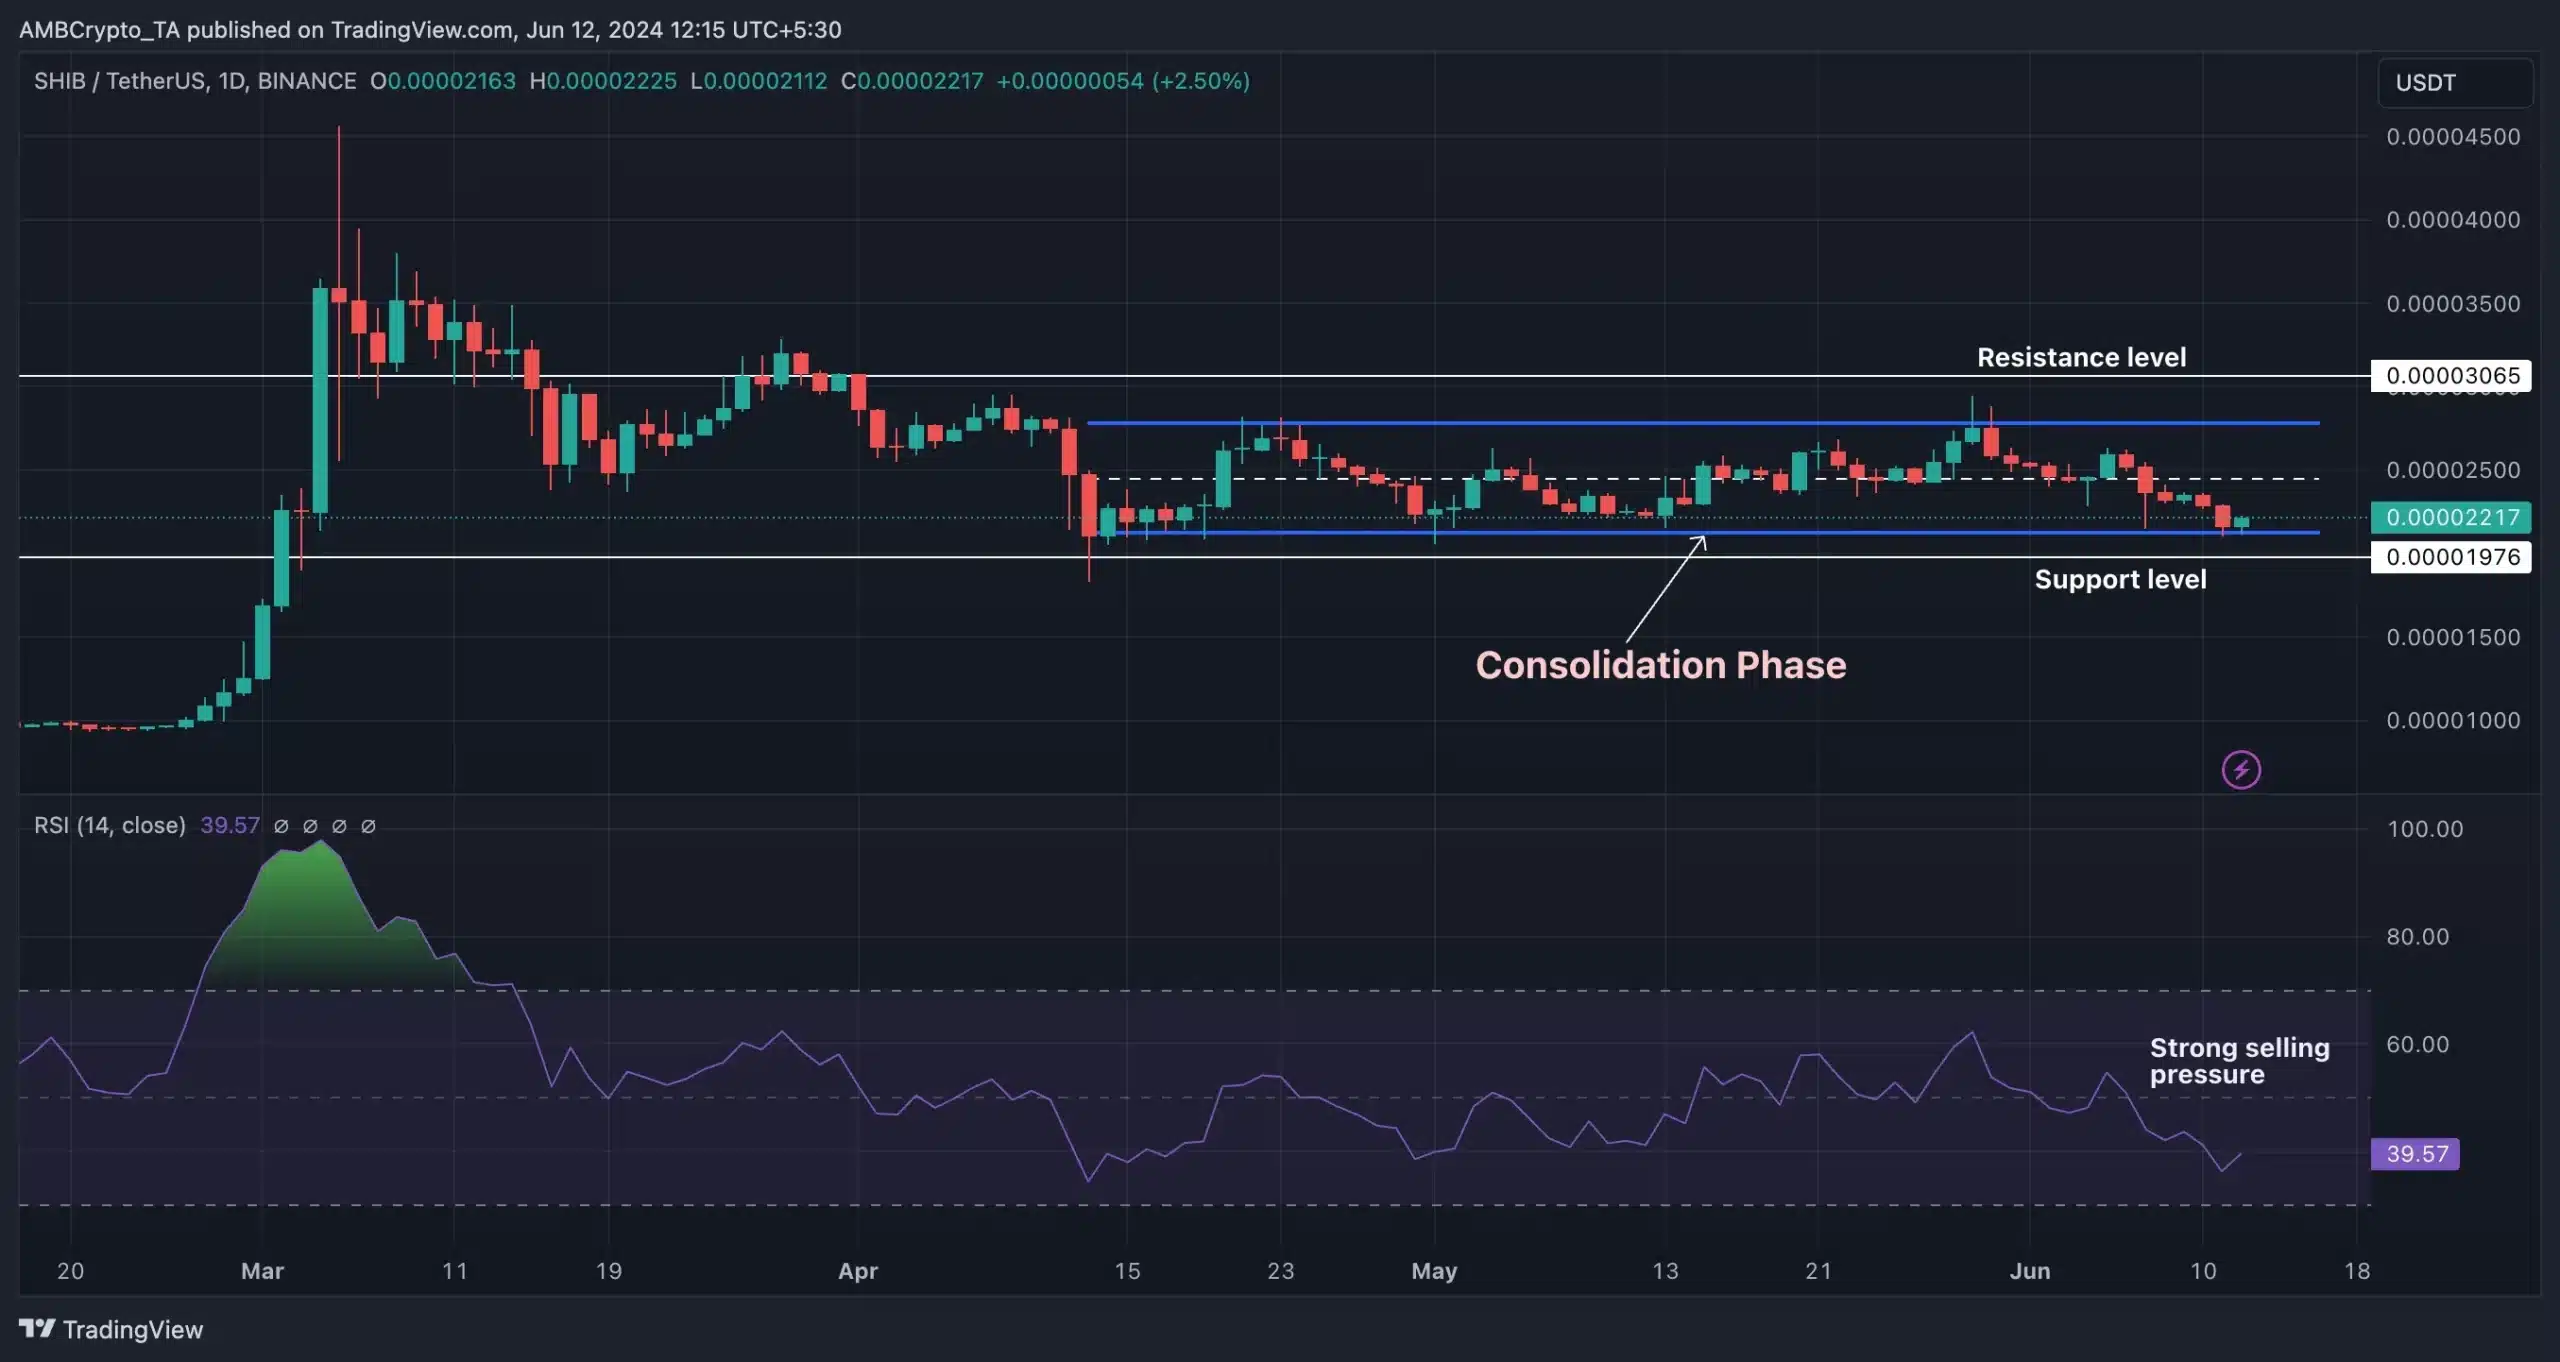Click the 18 date on time axis

click(2357, 1271)
